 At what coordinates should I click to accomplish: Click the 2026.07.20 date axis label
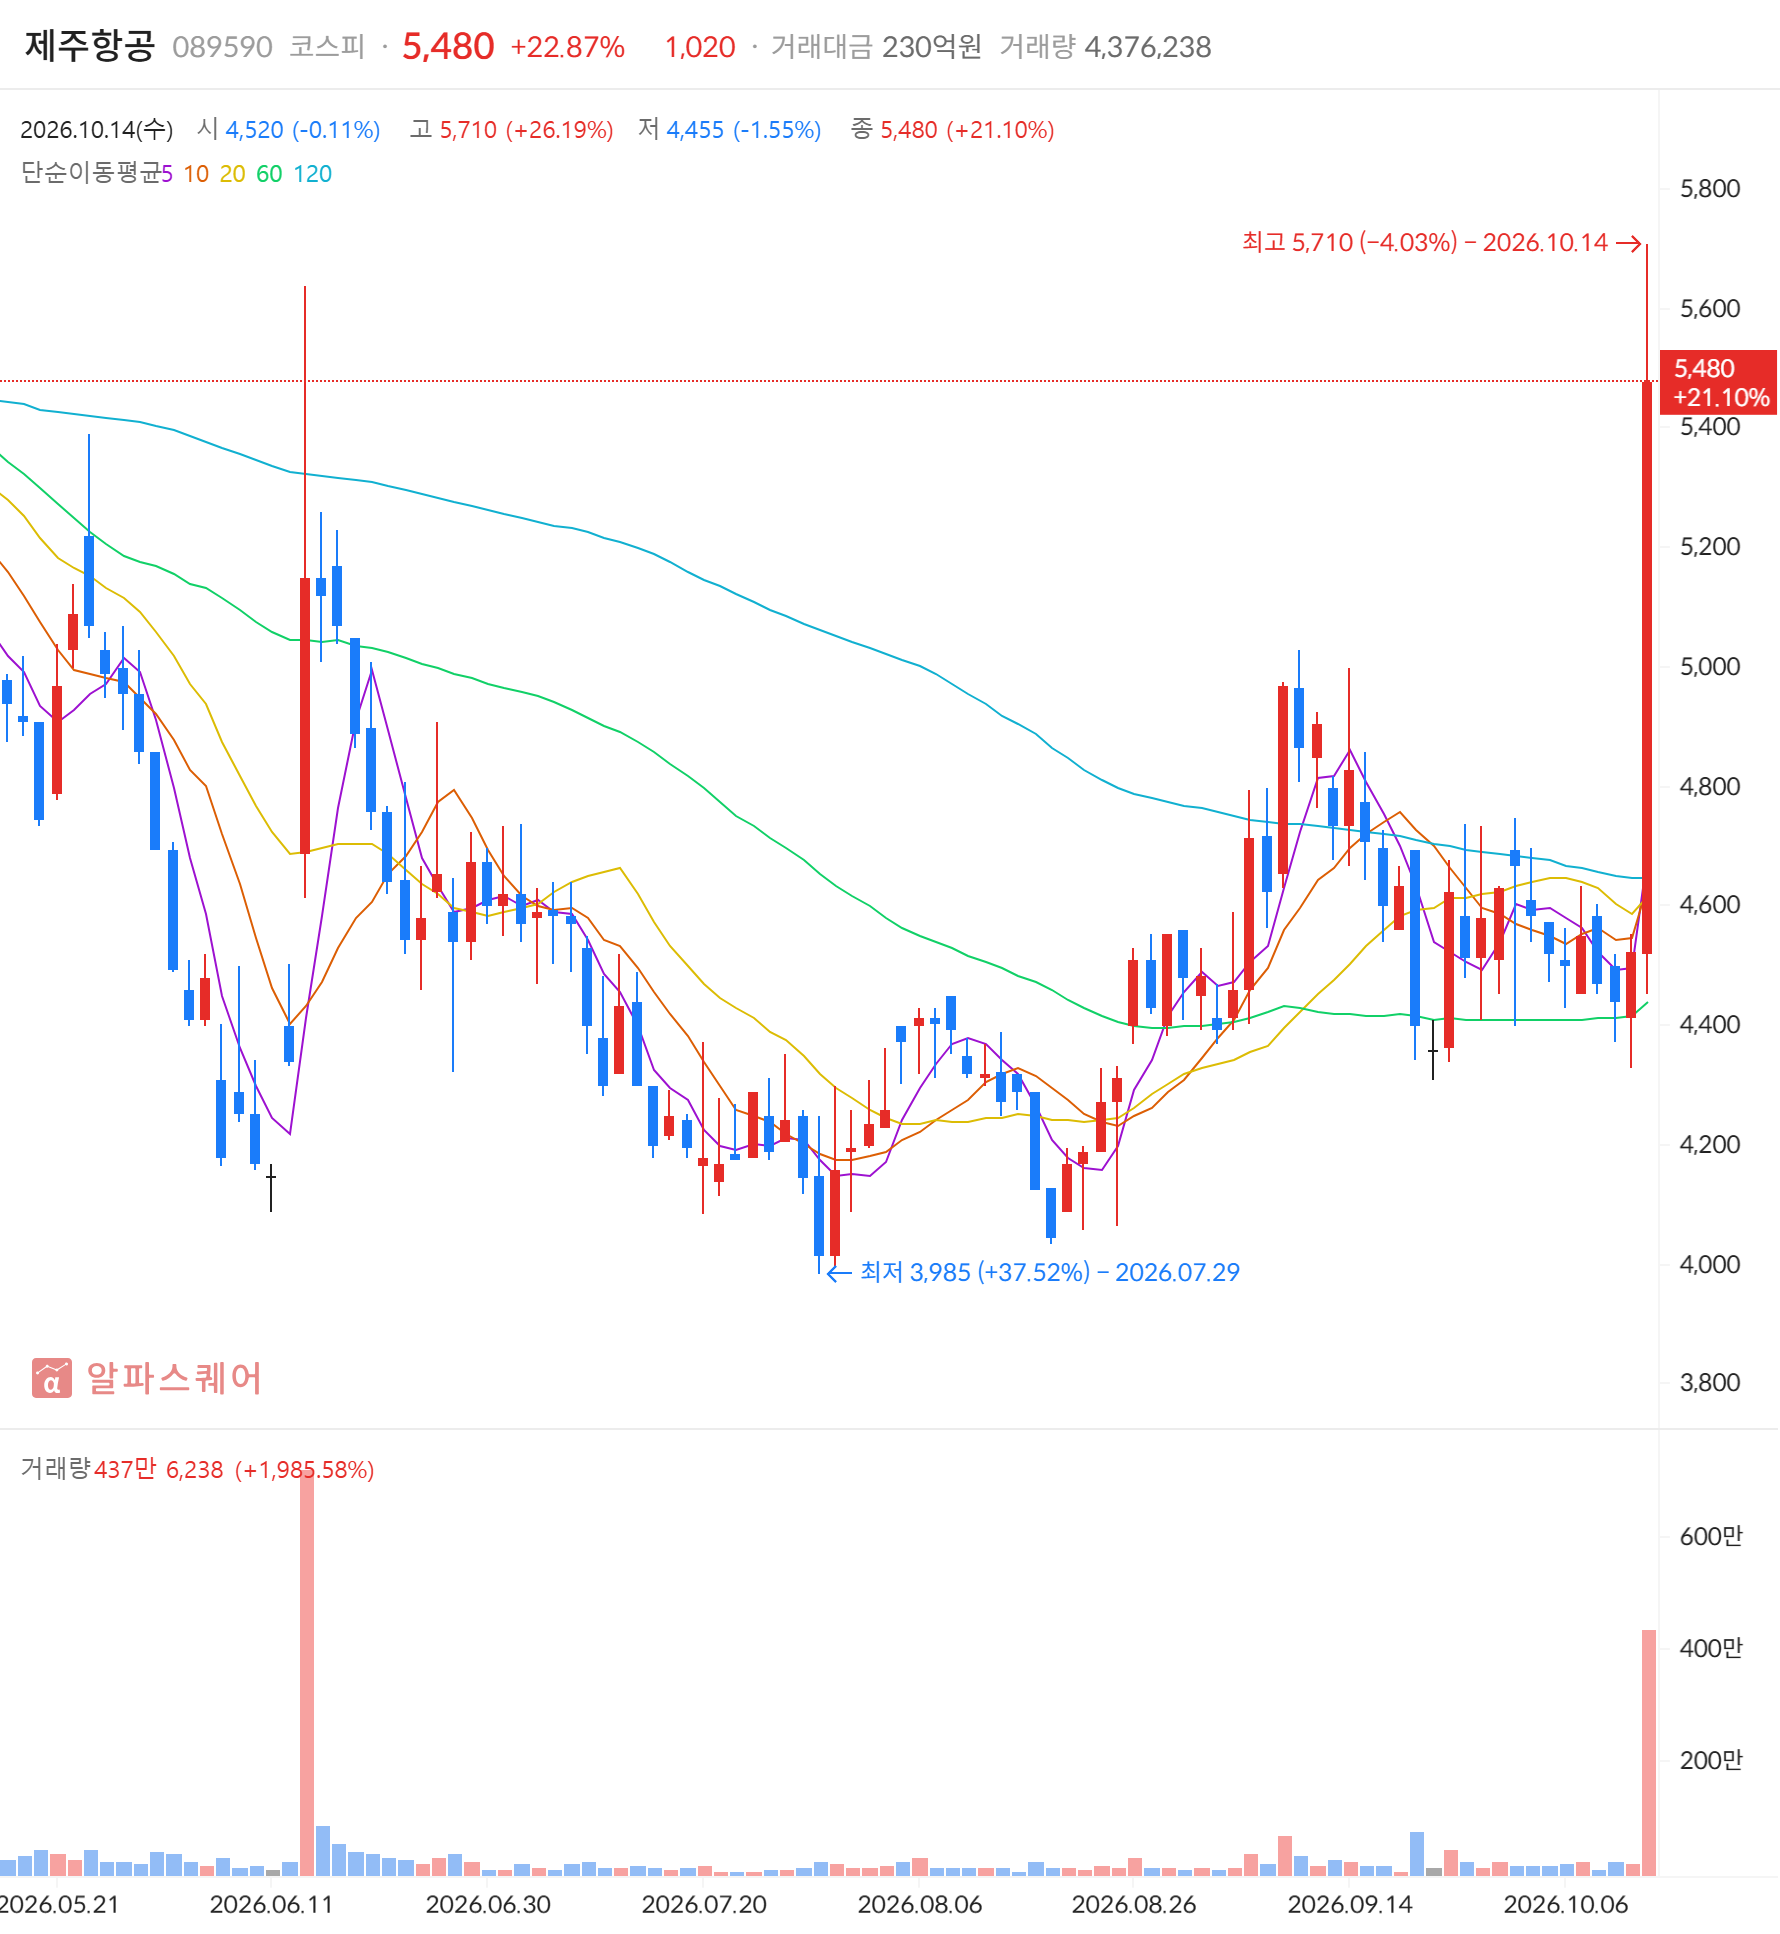tap(704, 1905)
